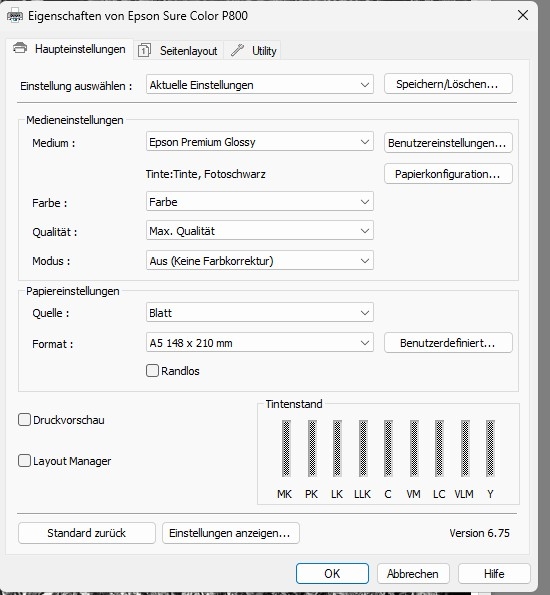This screenshot has width=550, height=595.
Task: Open the Qualität dropdown
Action: point(260,231)
